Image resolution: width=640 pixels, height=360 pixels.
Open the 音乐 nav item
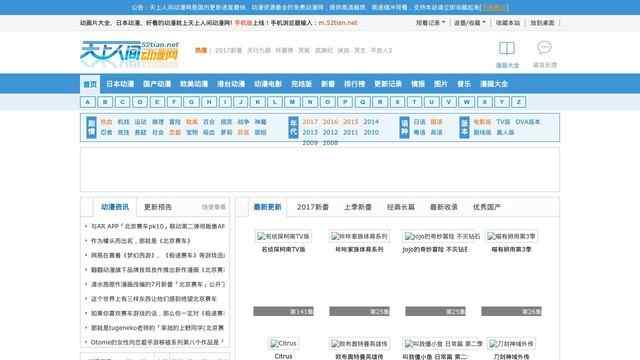(x=464, y=84)
